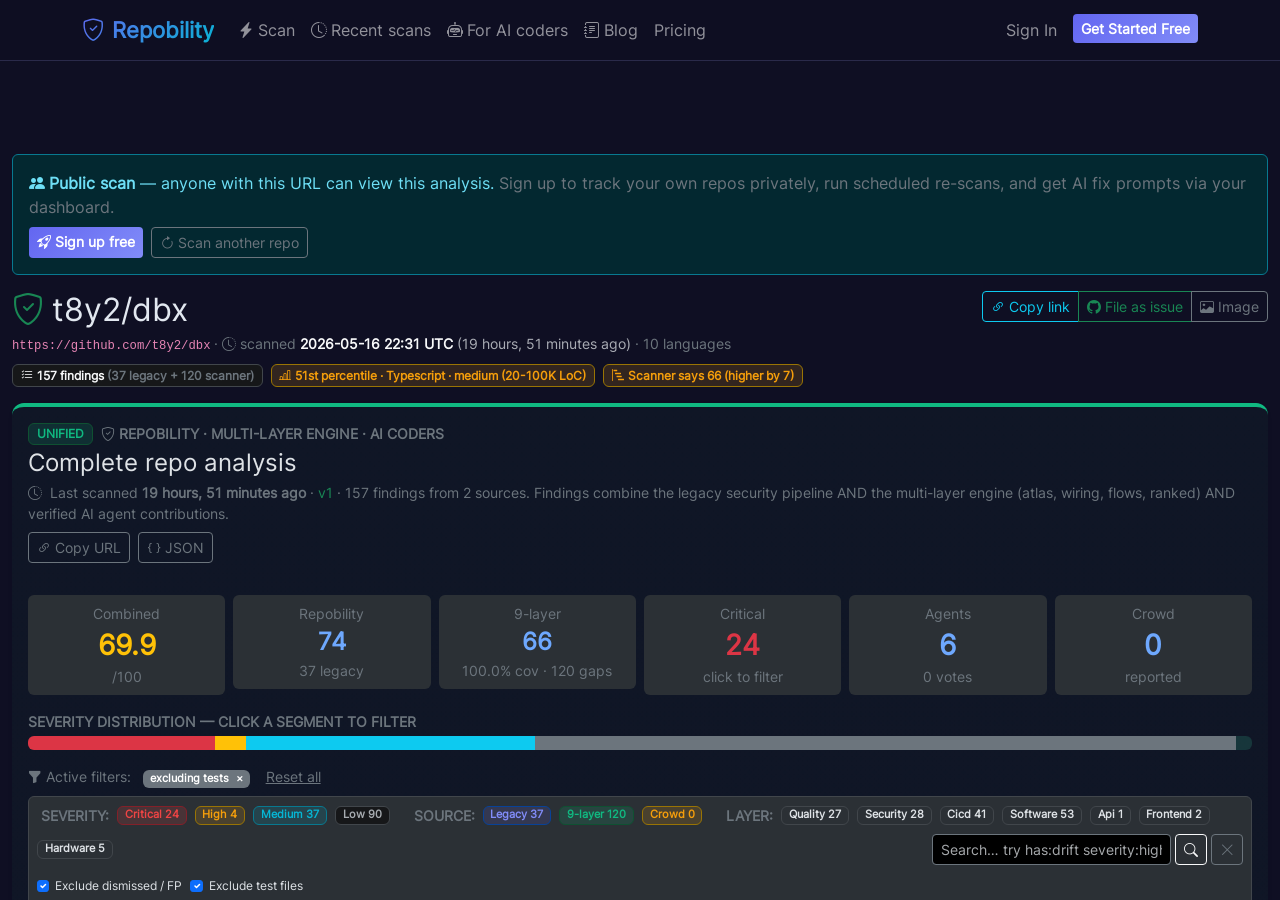The height and width of the screenshot is (900, 1280).
Task: Click the Reset all filters link
Action: (293, 777)
